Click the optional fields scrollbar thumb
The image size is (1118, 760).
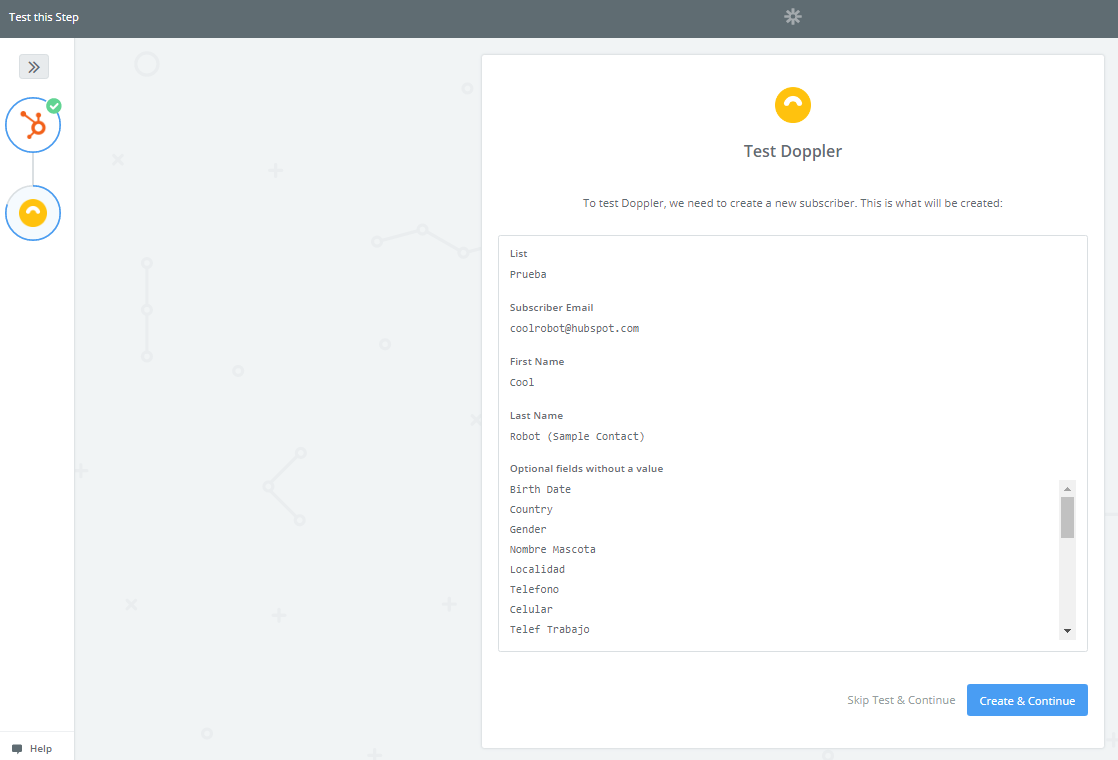click(x=1067, y=517)
